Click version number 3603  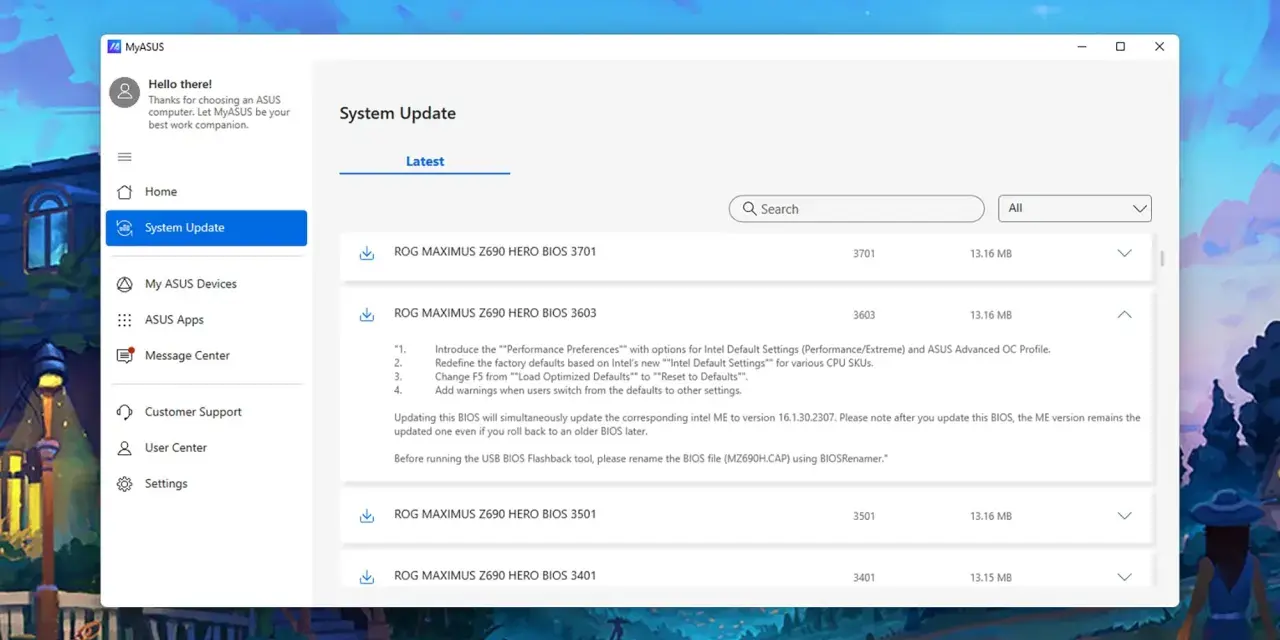tap(864, 315)
